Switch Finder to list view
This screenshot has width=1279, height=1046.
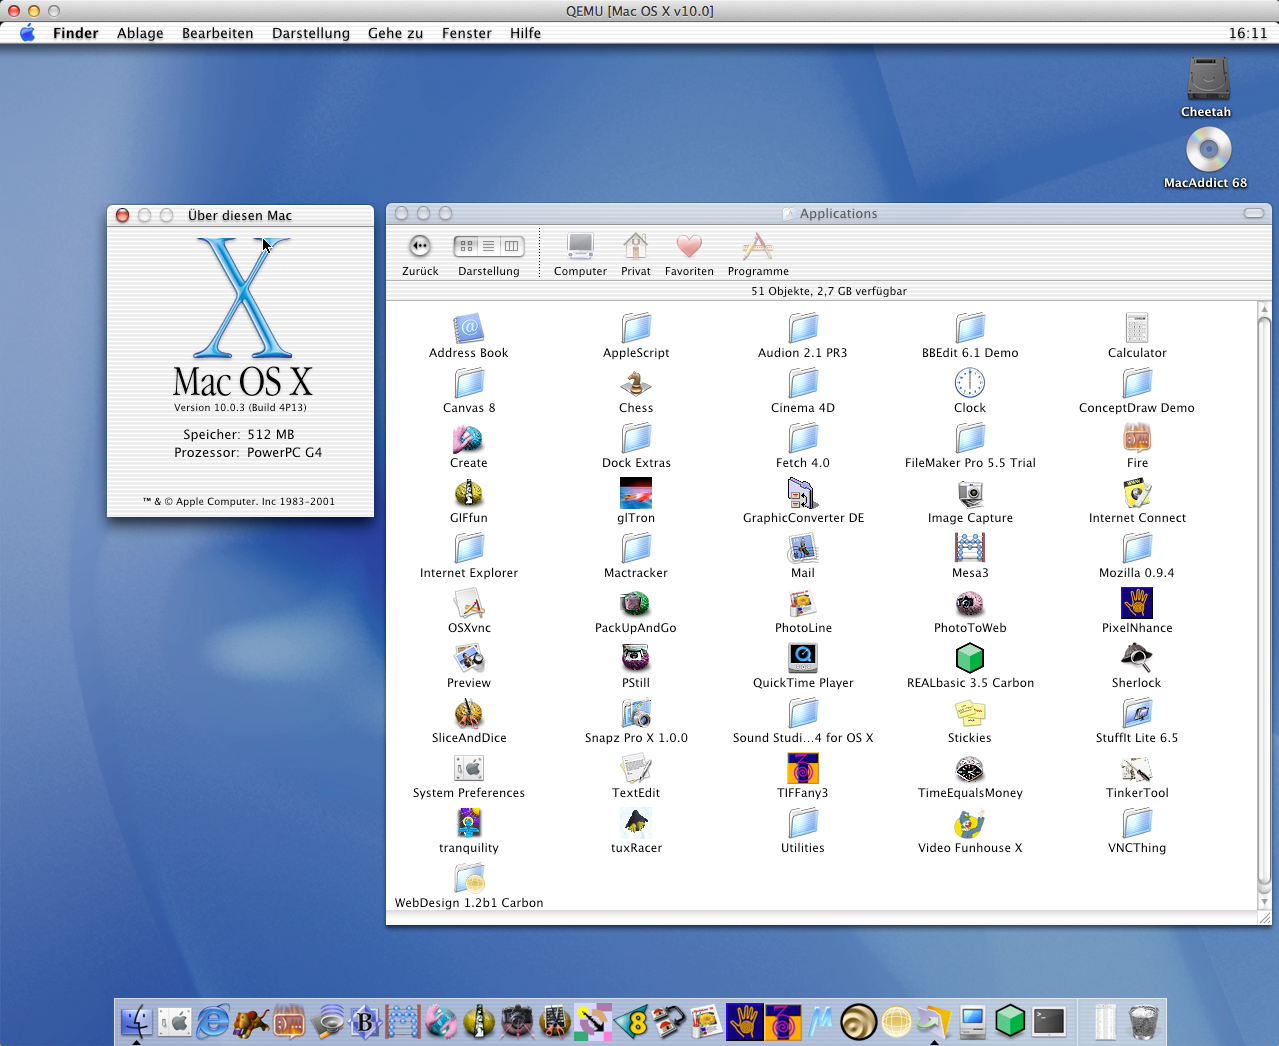click(x=489, y=246)
